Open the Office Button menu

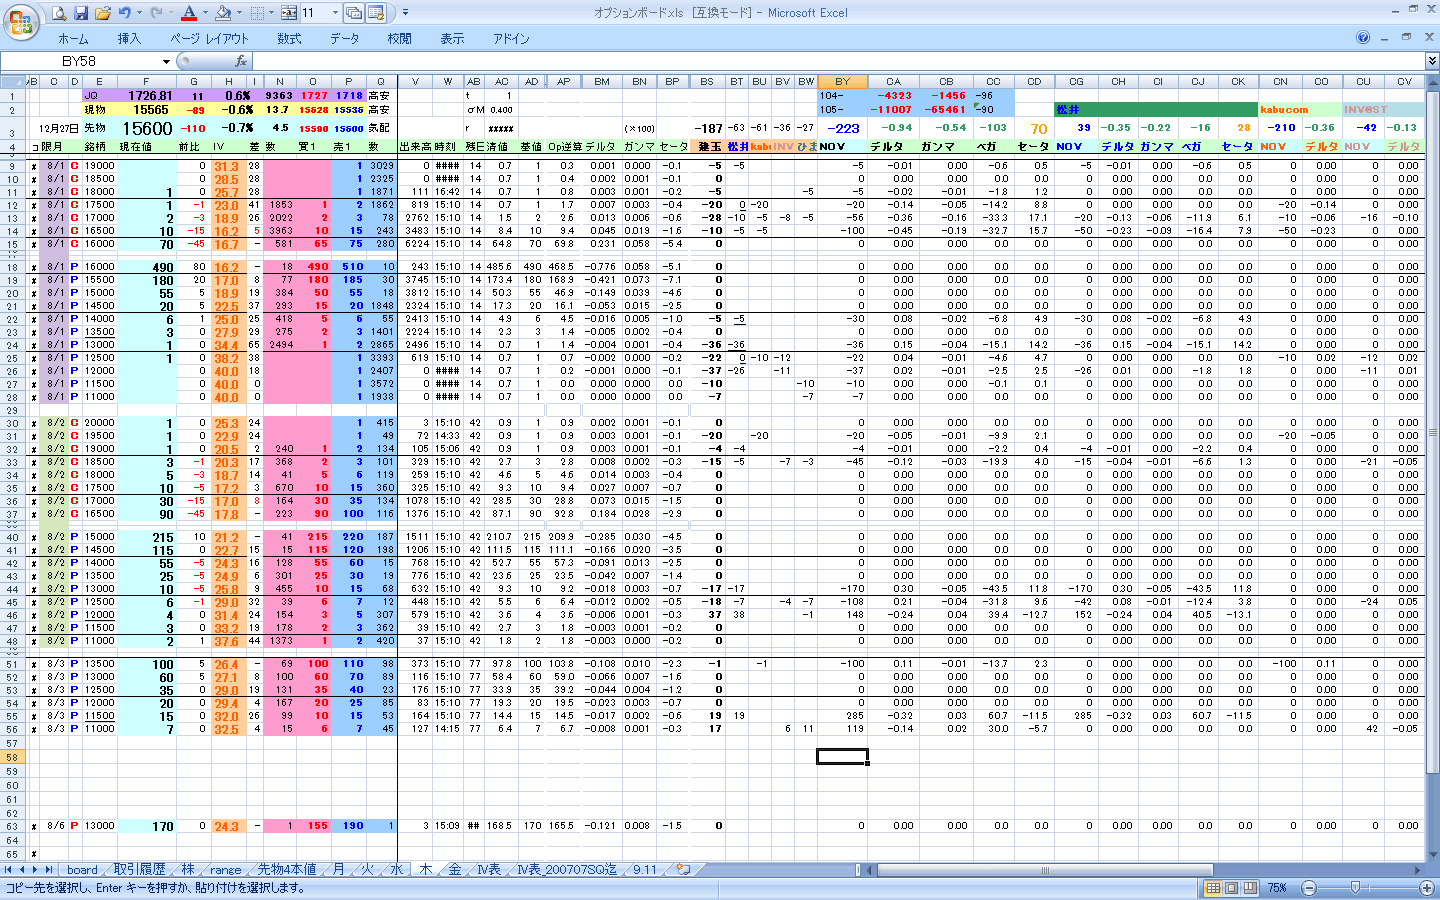(19, 21)
